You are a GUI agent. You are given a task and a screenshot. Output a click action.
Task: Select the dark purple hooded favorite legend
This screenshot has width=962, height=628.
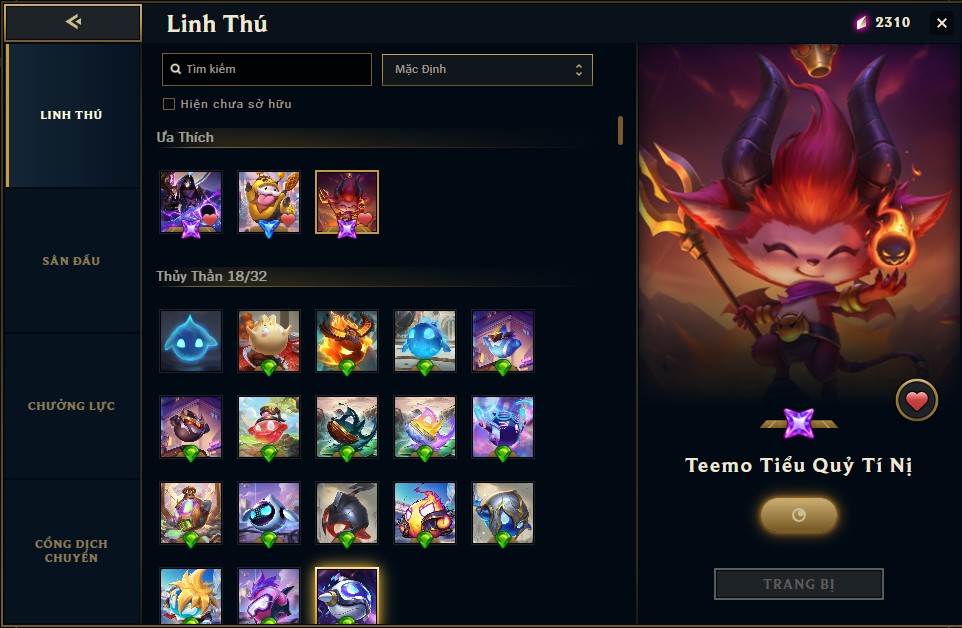191,202
